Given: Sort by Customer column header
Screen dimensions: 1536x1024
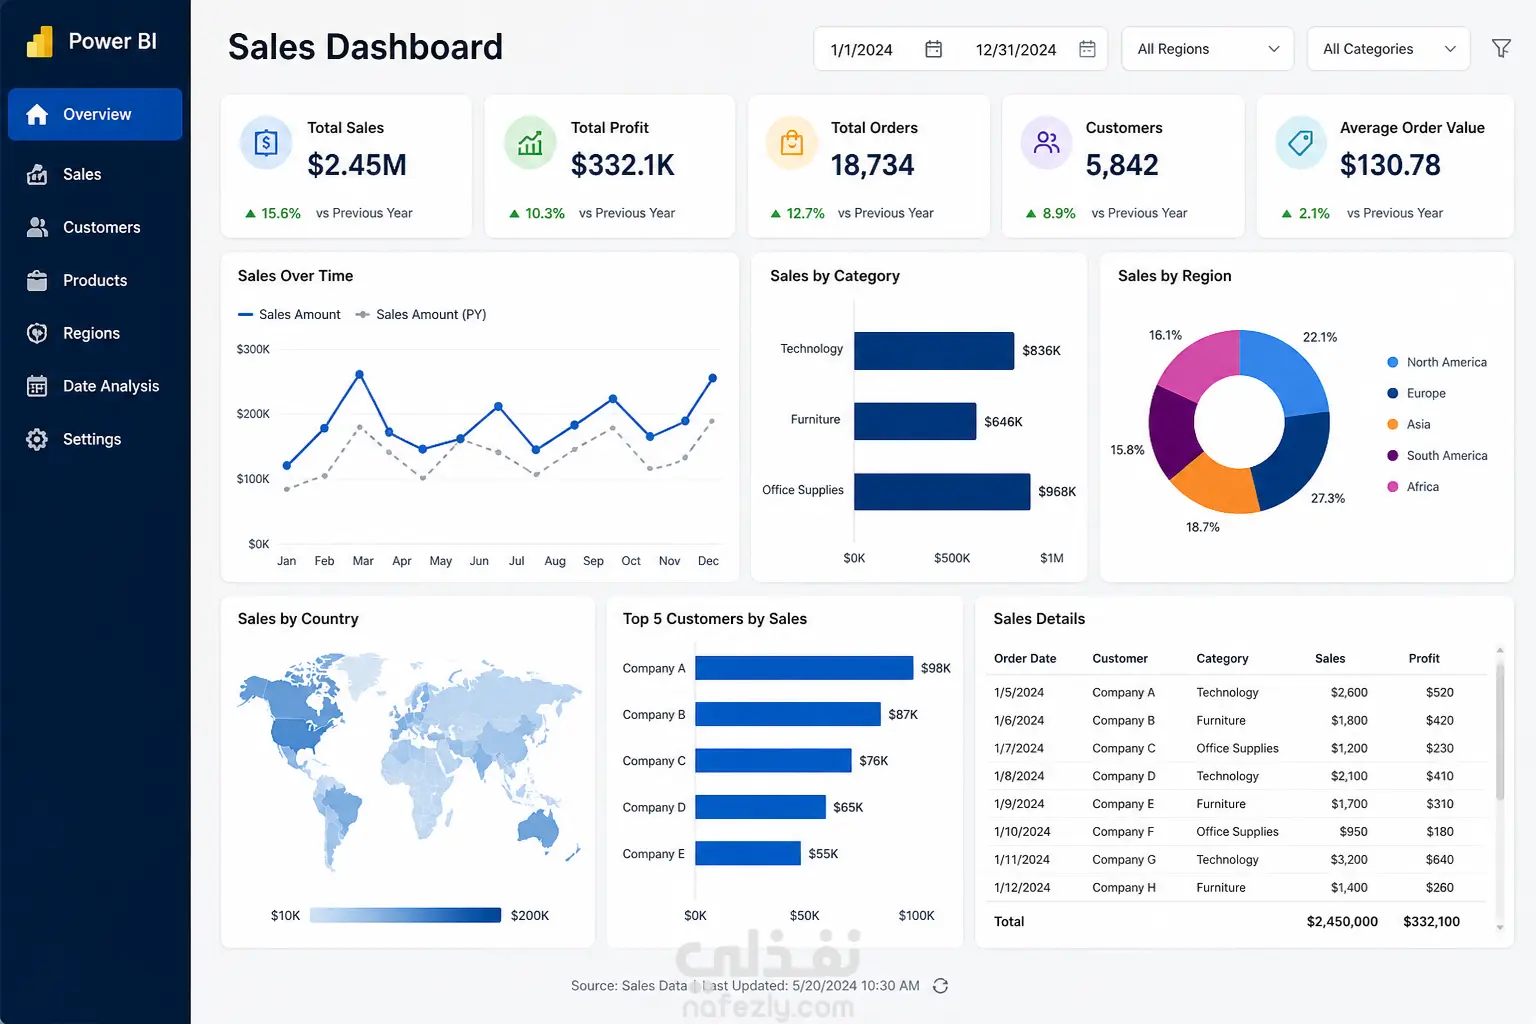Looking at the screenshot, I should [1120, 659].
